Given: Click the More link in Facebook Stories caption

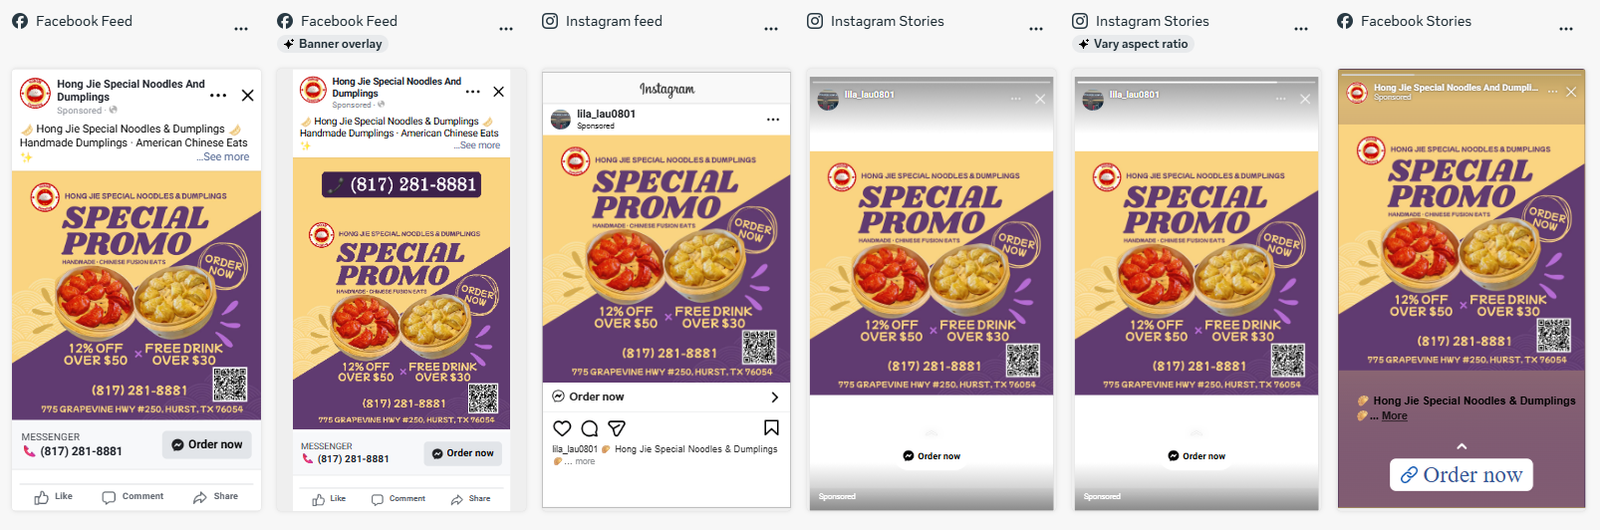Looking at the screenshot, I should (1394, 416).
